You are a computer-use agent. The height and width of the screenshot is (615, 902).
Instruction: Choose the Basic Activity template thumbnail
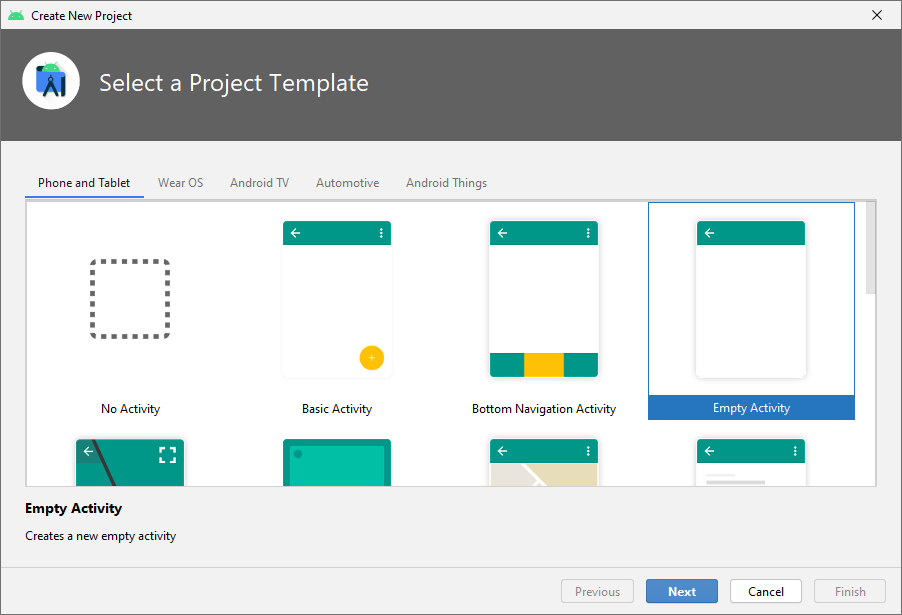pyautogui.click(x=337, y=299)
